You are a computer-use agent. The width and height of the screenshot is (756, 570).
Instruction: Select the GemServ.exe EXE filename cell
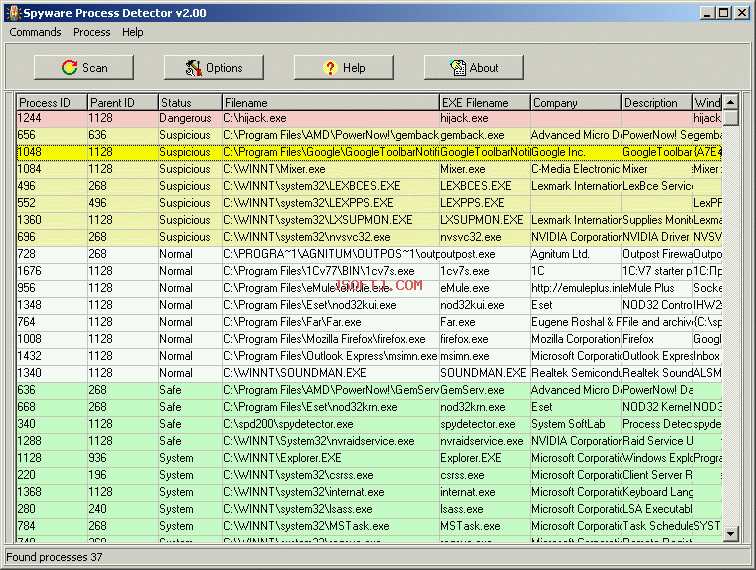(x=485, y=390)
